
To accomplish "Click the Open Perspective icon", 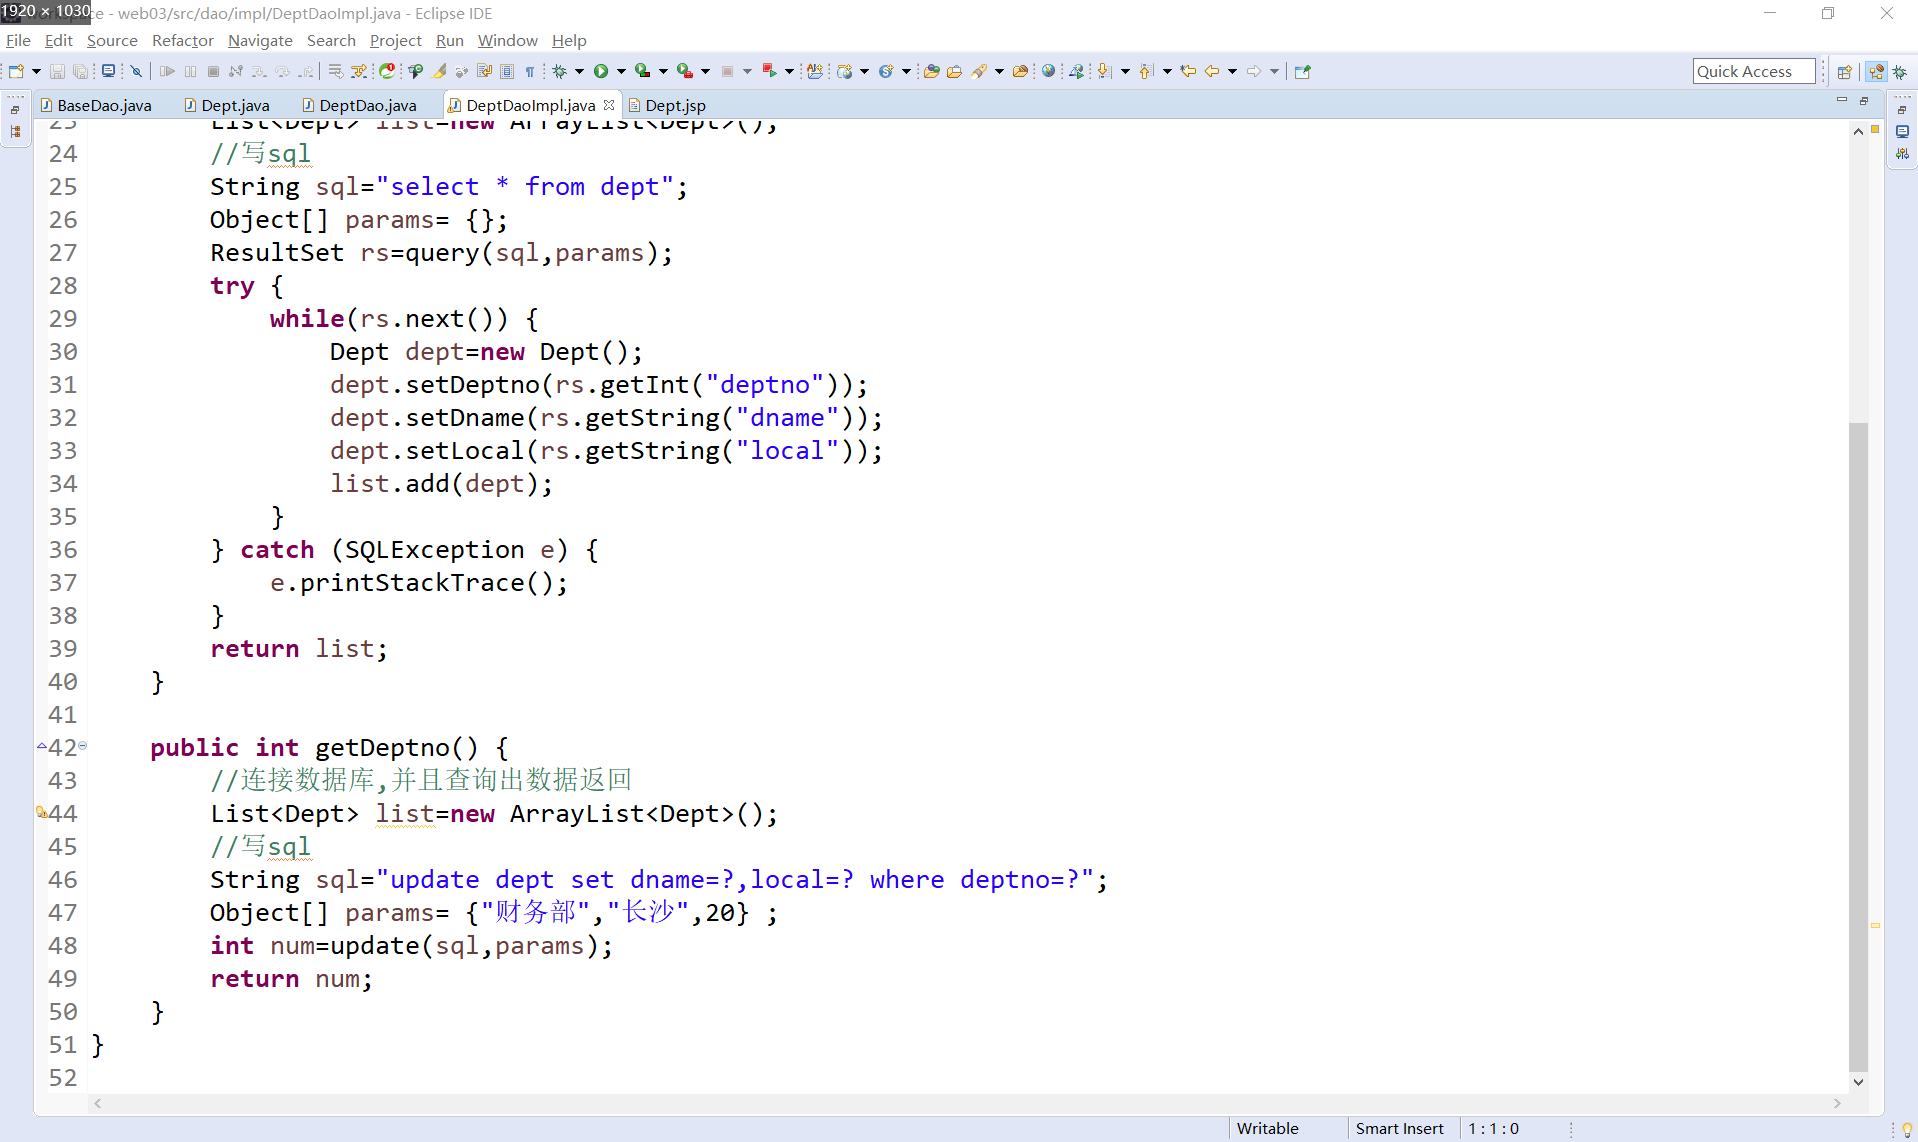I will coord(1845,71).
